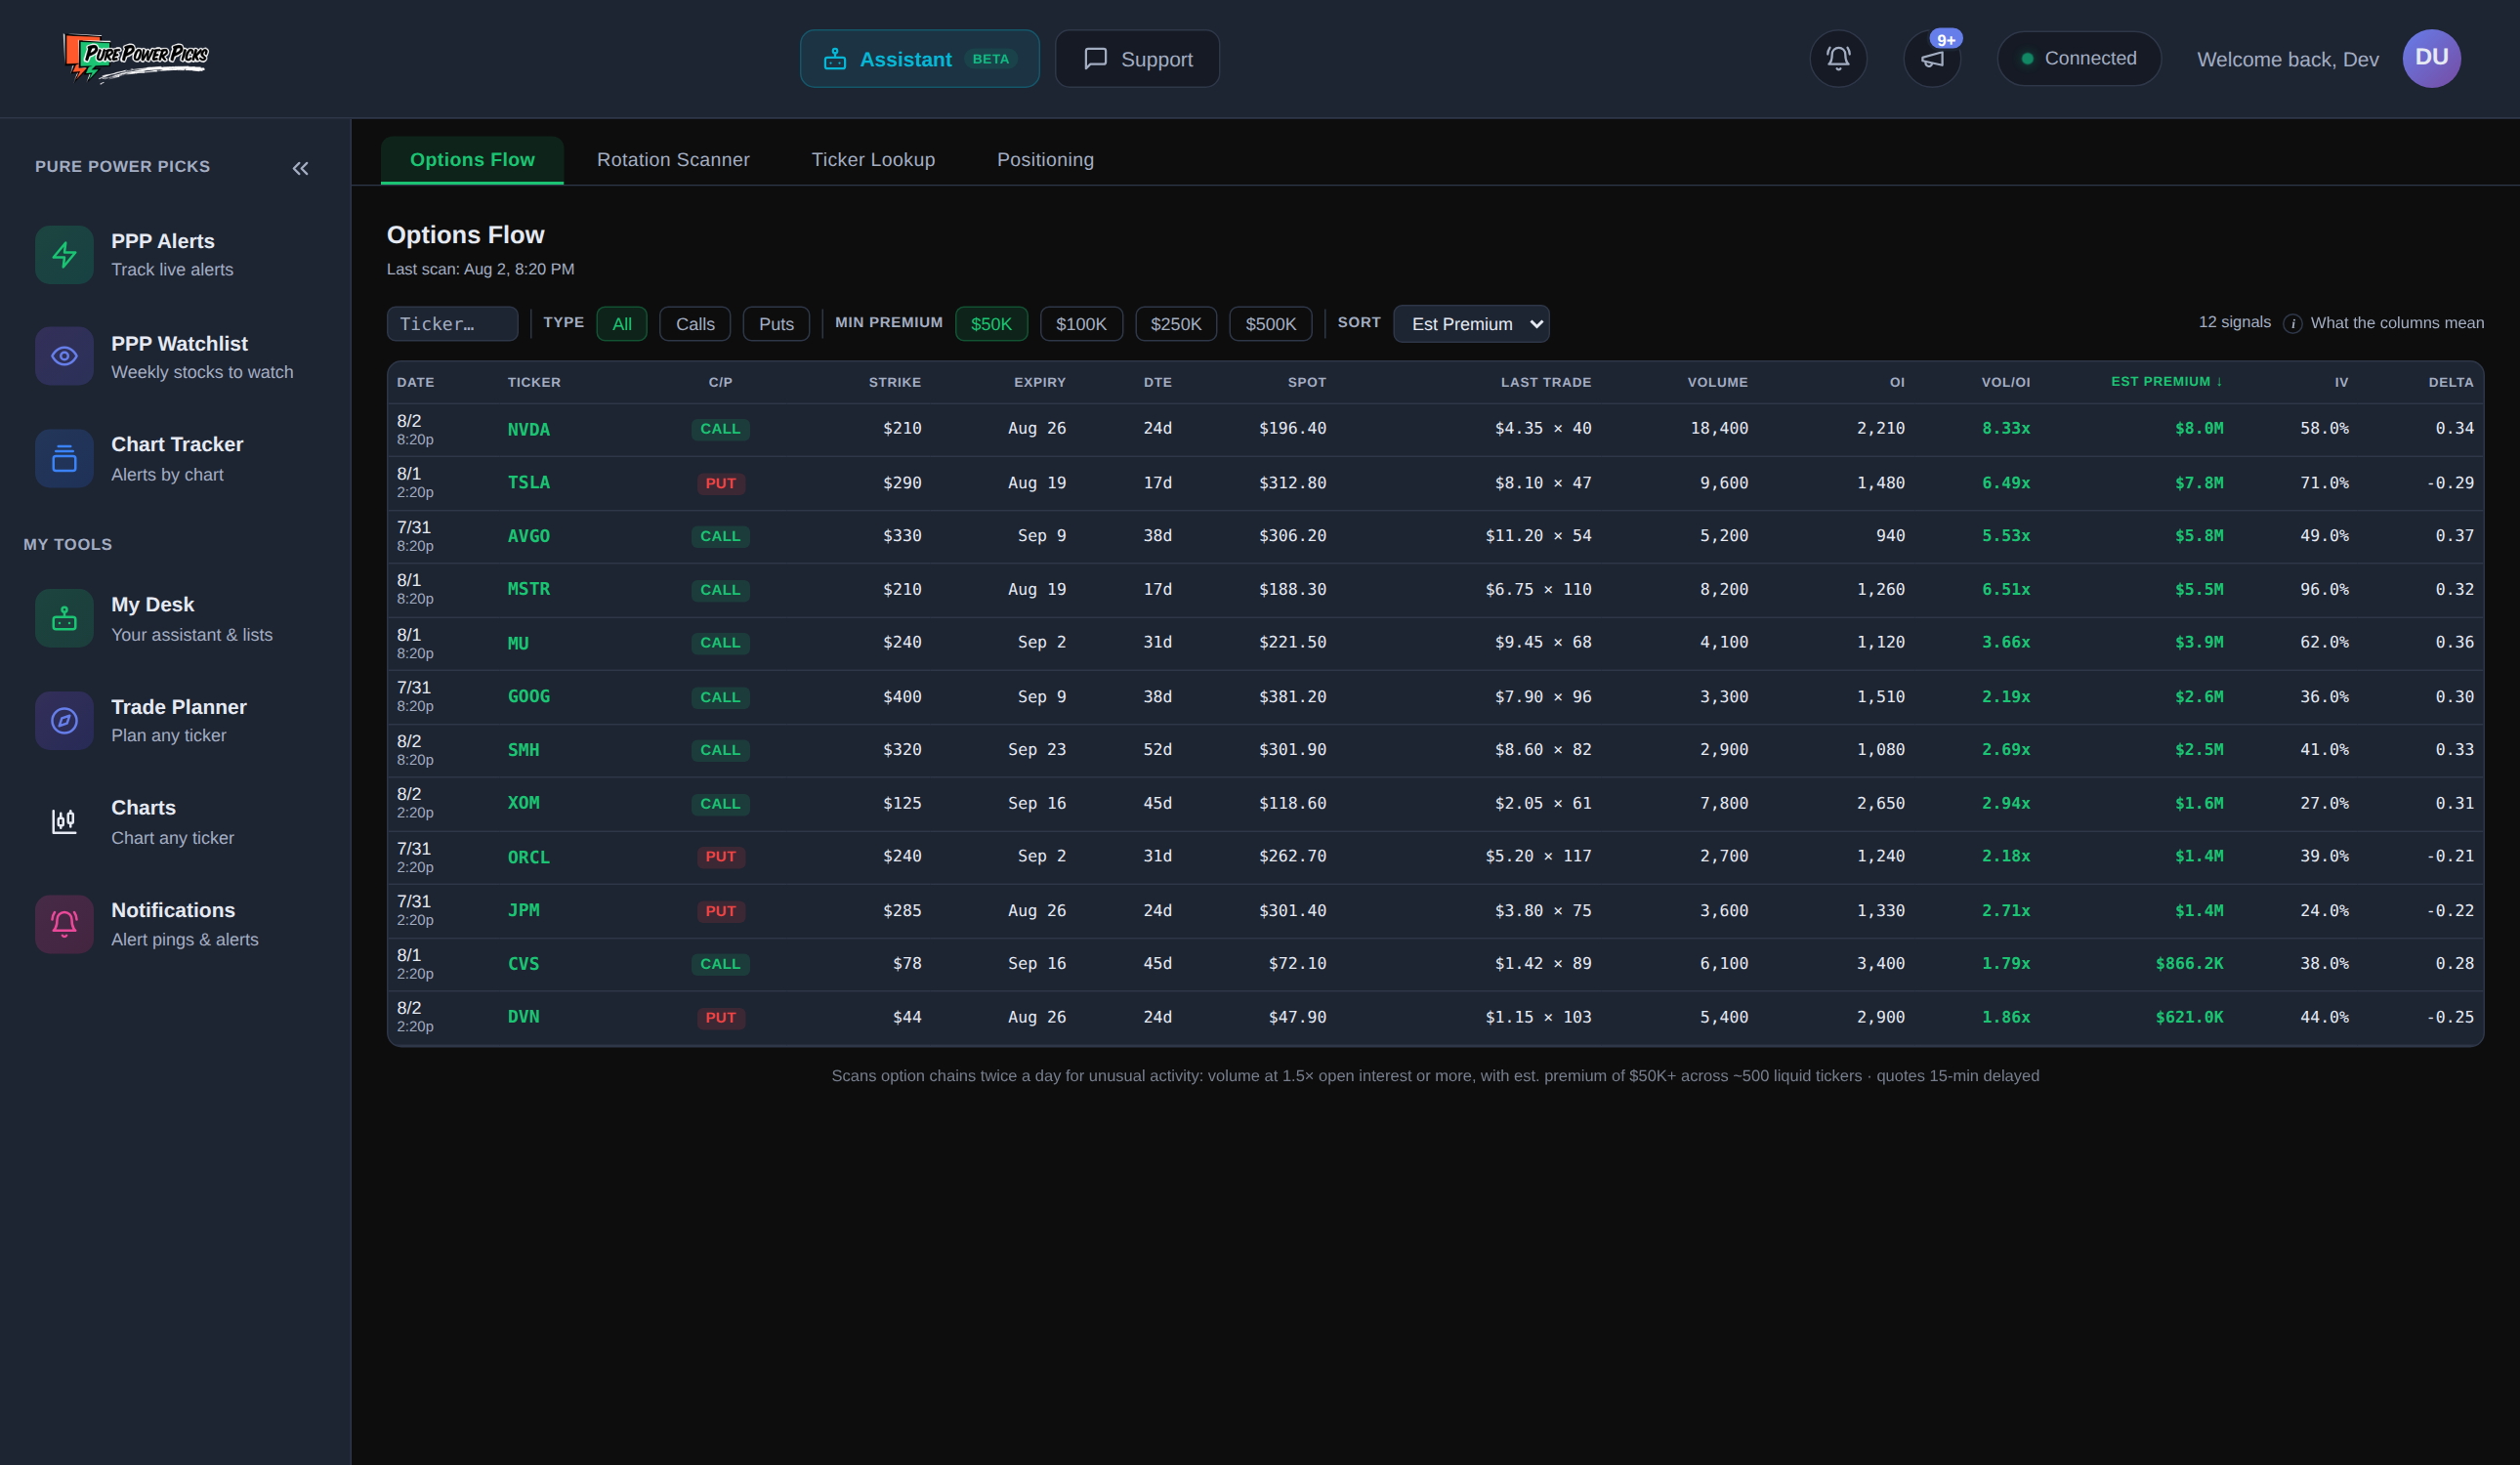Open the Assistant BETA label text

(990, 59)
